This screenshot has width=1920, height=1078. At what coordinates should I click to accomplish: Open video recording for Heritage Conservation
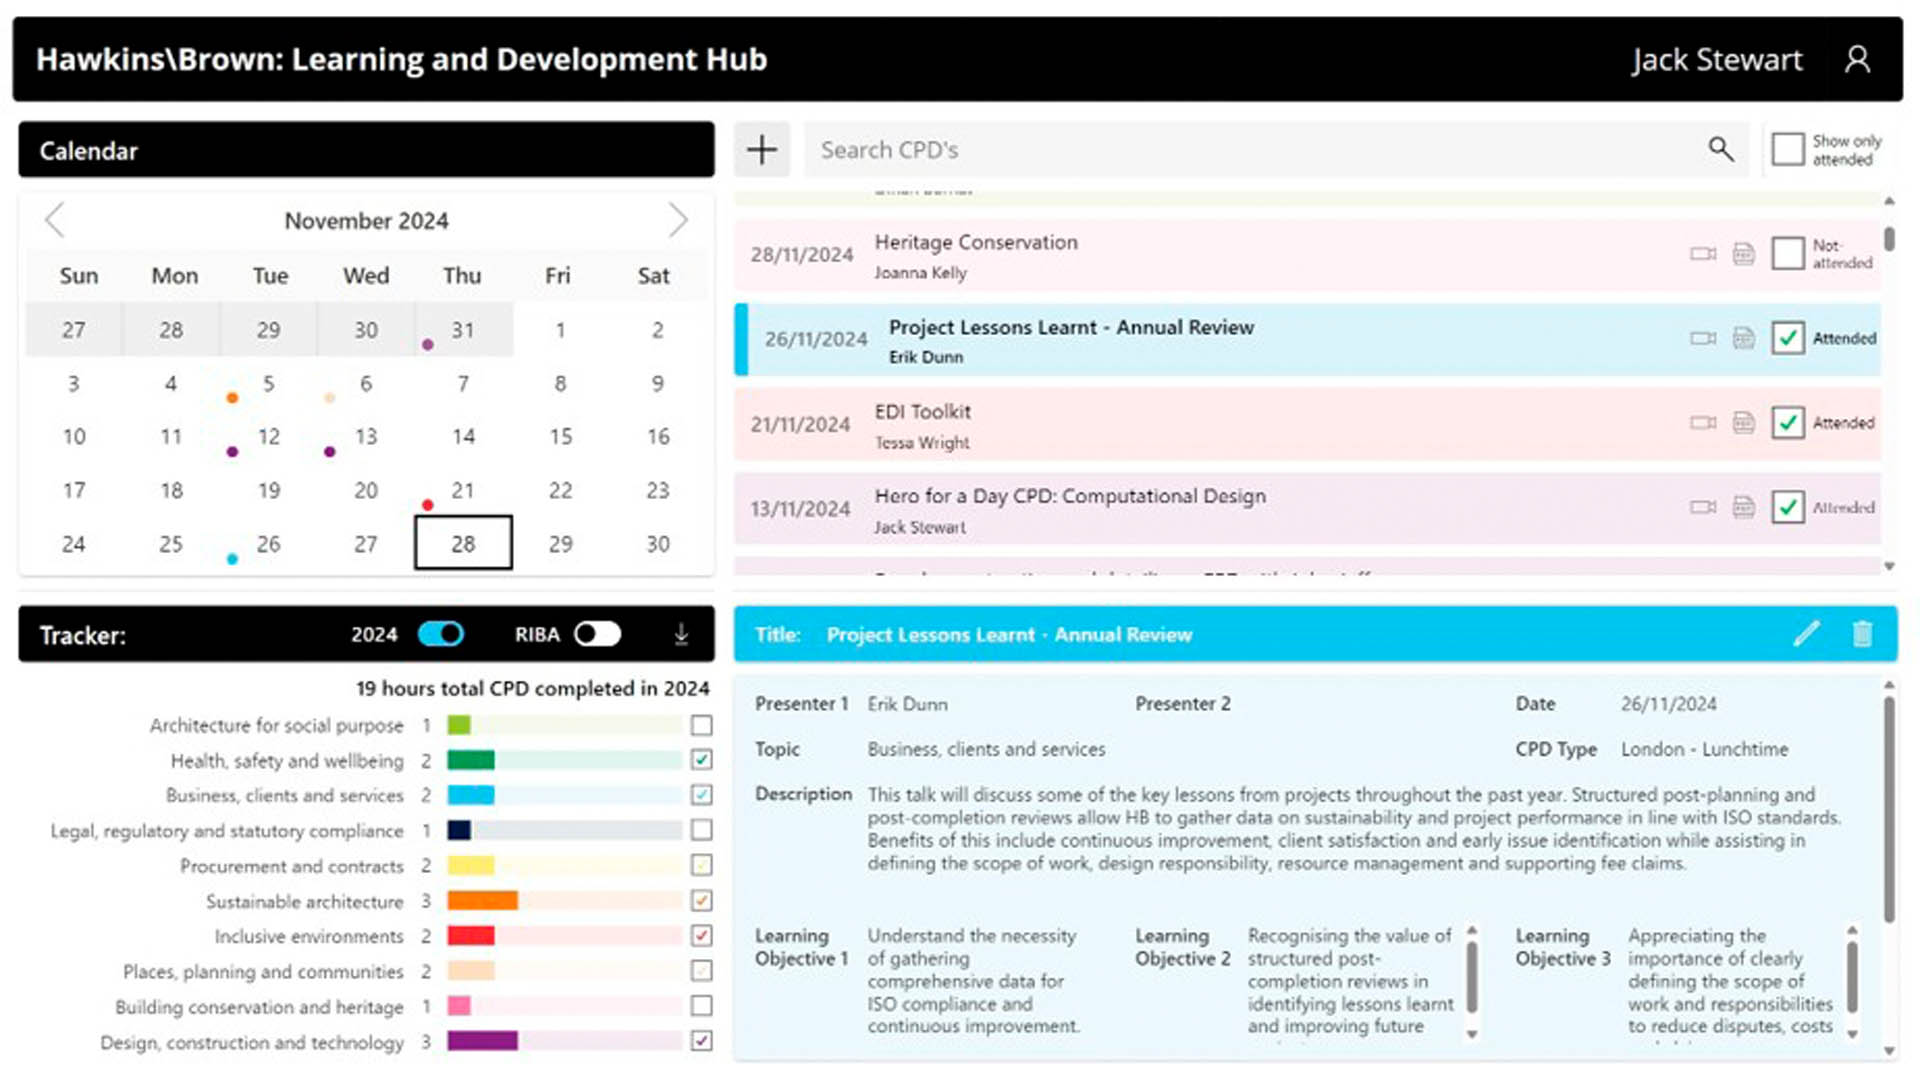tap(1702, 254)
